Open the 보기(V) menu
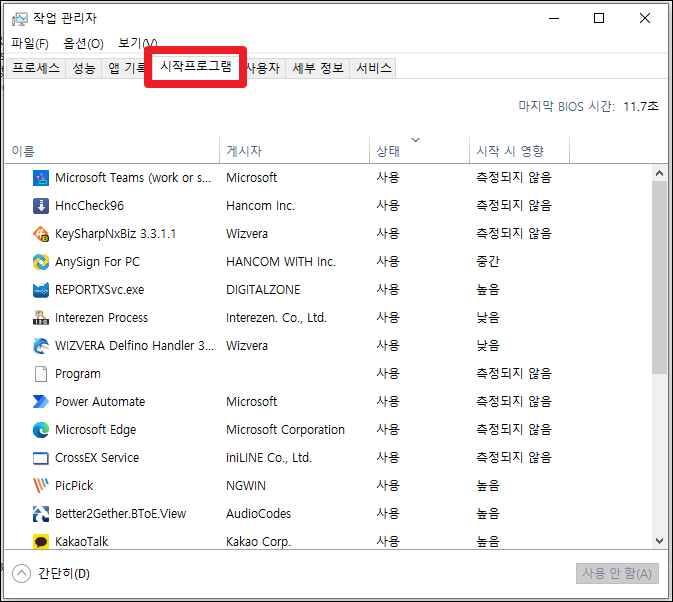The height and width of the screenshot is (602, 673). click(137, 43)
